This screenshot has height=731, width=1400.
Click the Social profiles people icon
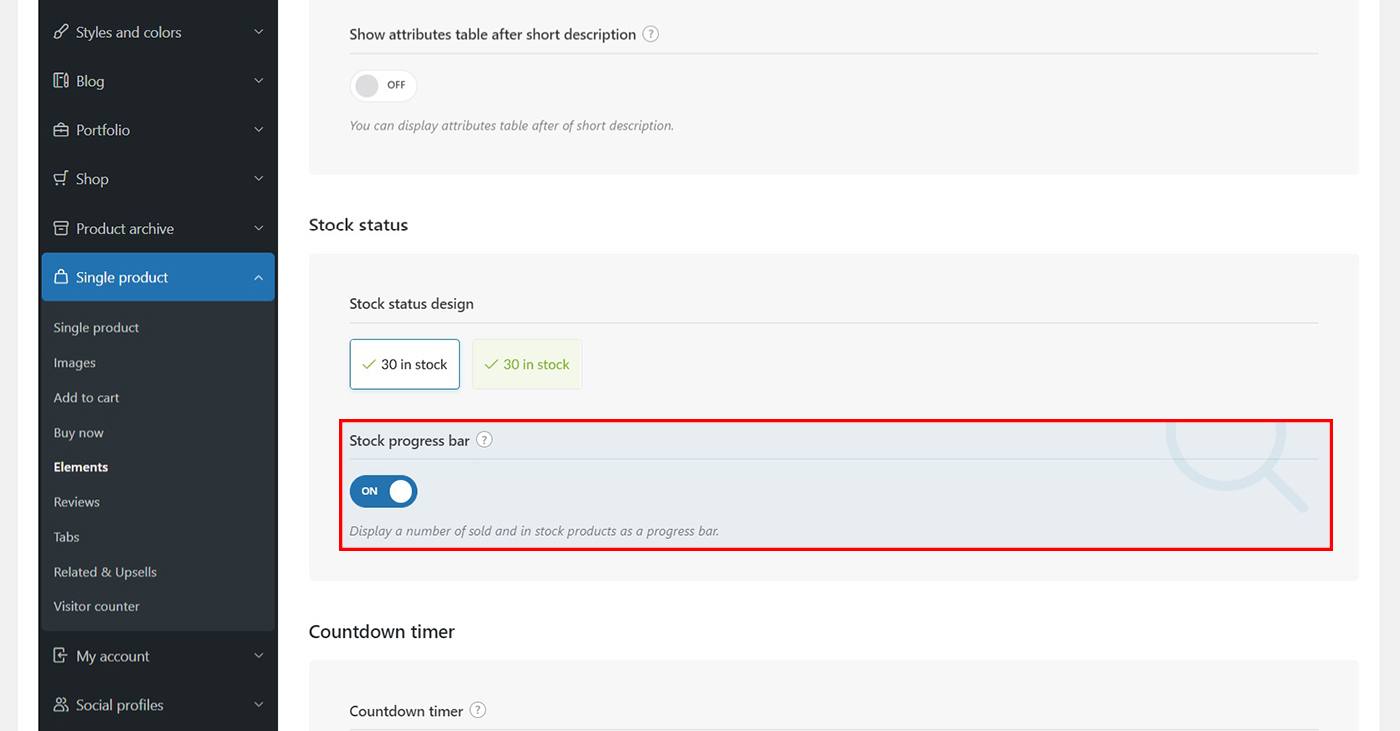(61, 705)
